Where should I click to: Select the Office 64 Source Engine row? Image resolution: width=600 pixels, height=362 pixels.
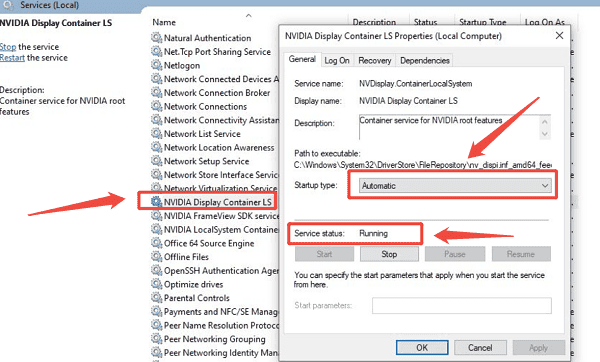pyautogui.click(x=209, y=243)
